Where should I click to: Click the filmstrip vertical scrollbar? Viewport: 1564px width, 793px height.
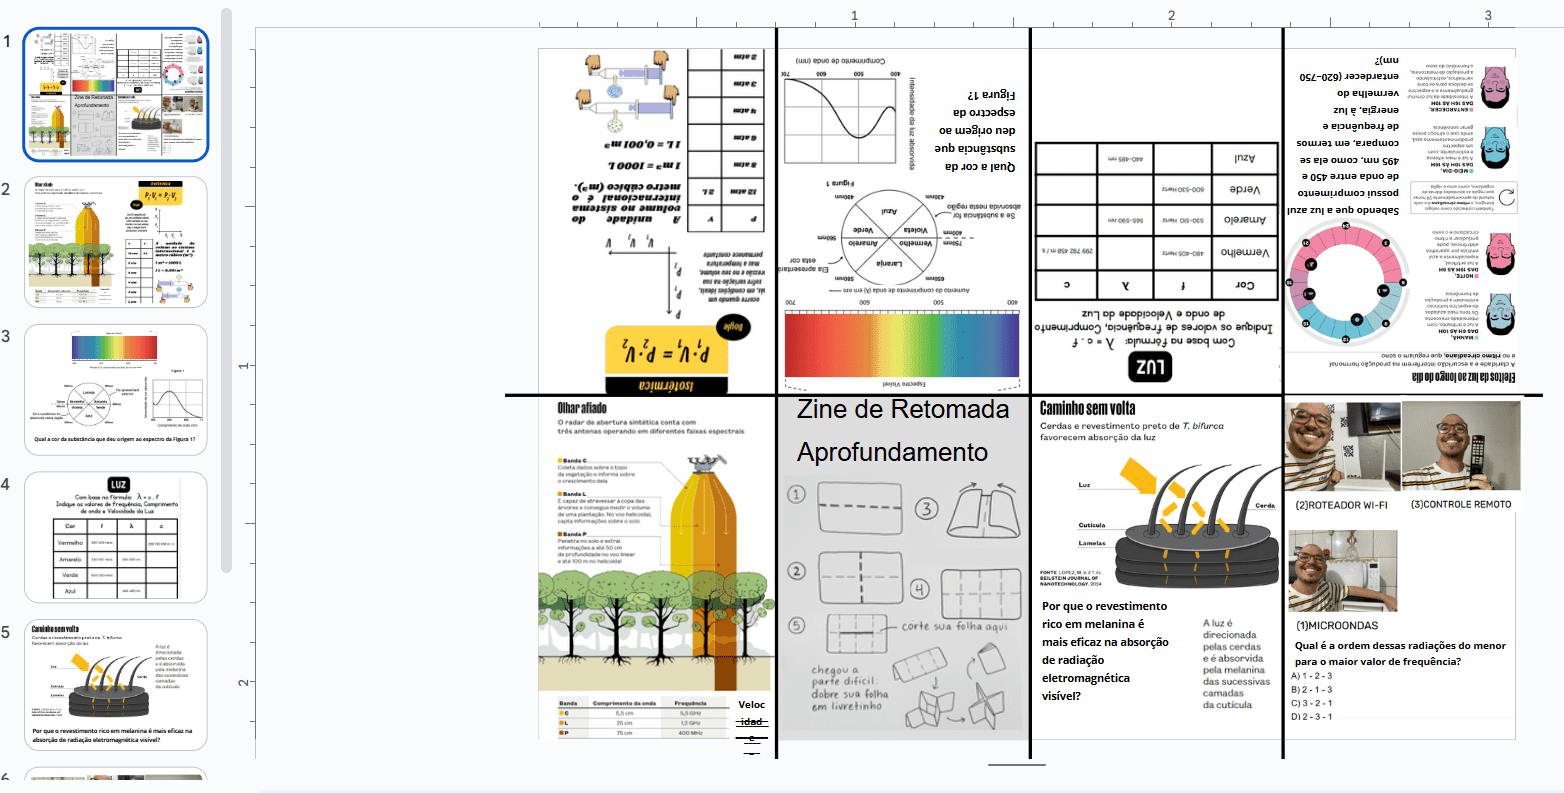pyautogui.click(x=227, y=290)
